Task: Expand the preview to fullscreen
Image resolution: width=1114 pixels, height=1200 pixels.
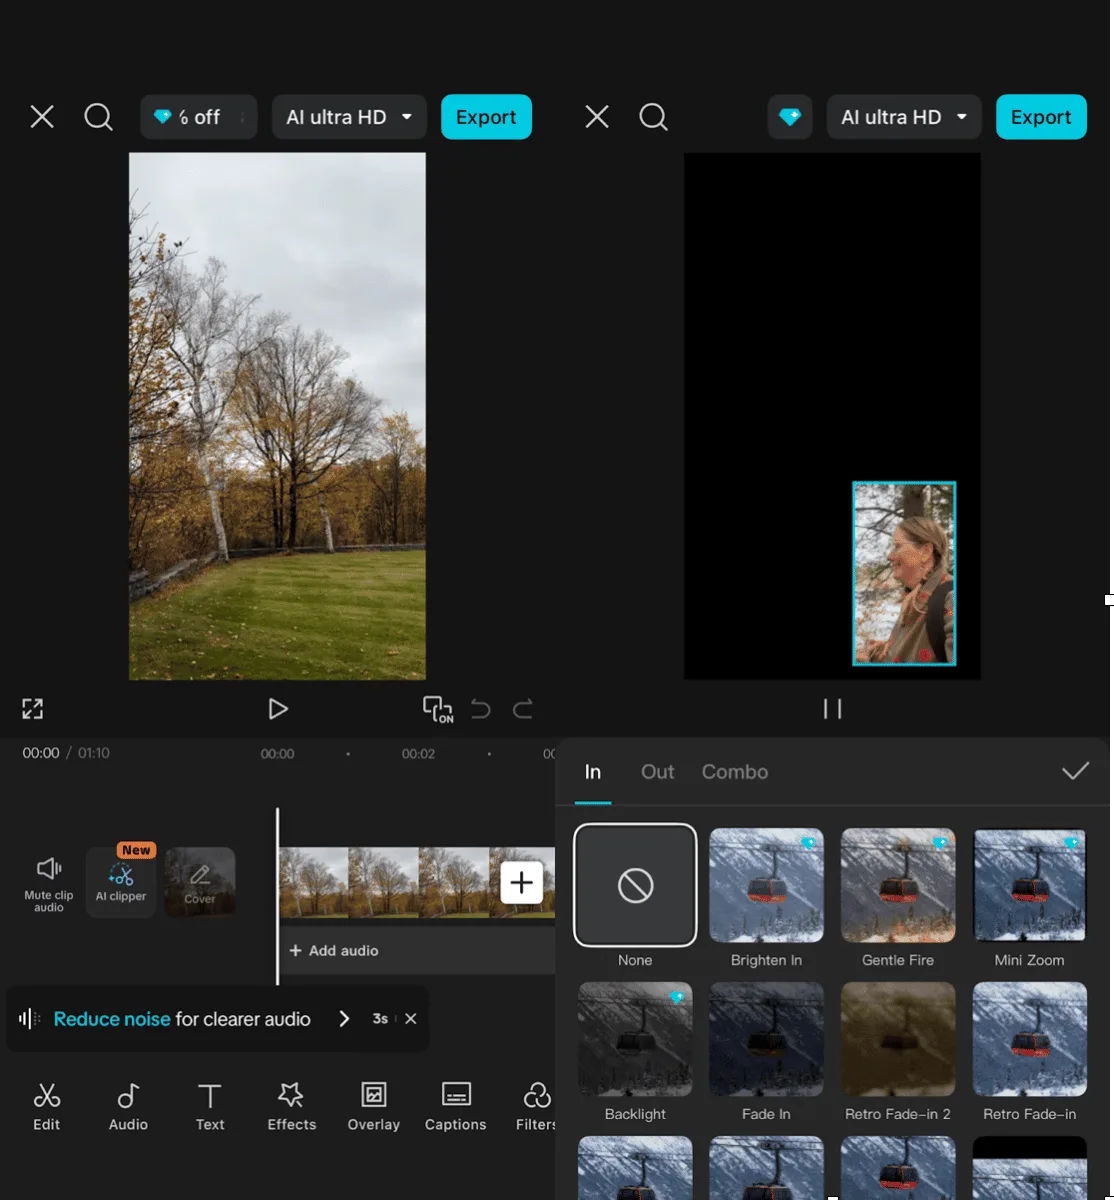Action: coord(33,709)
